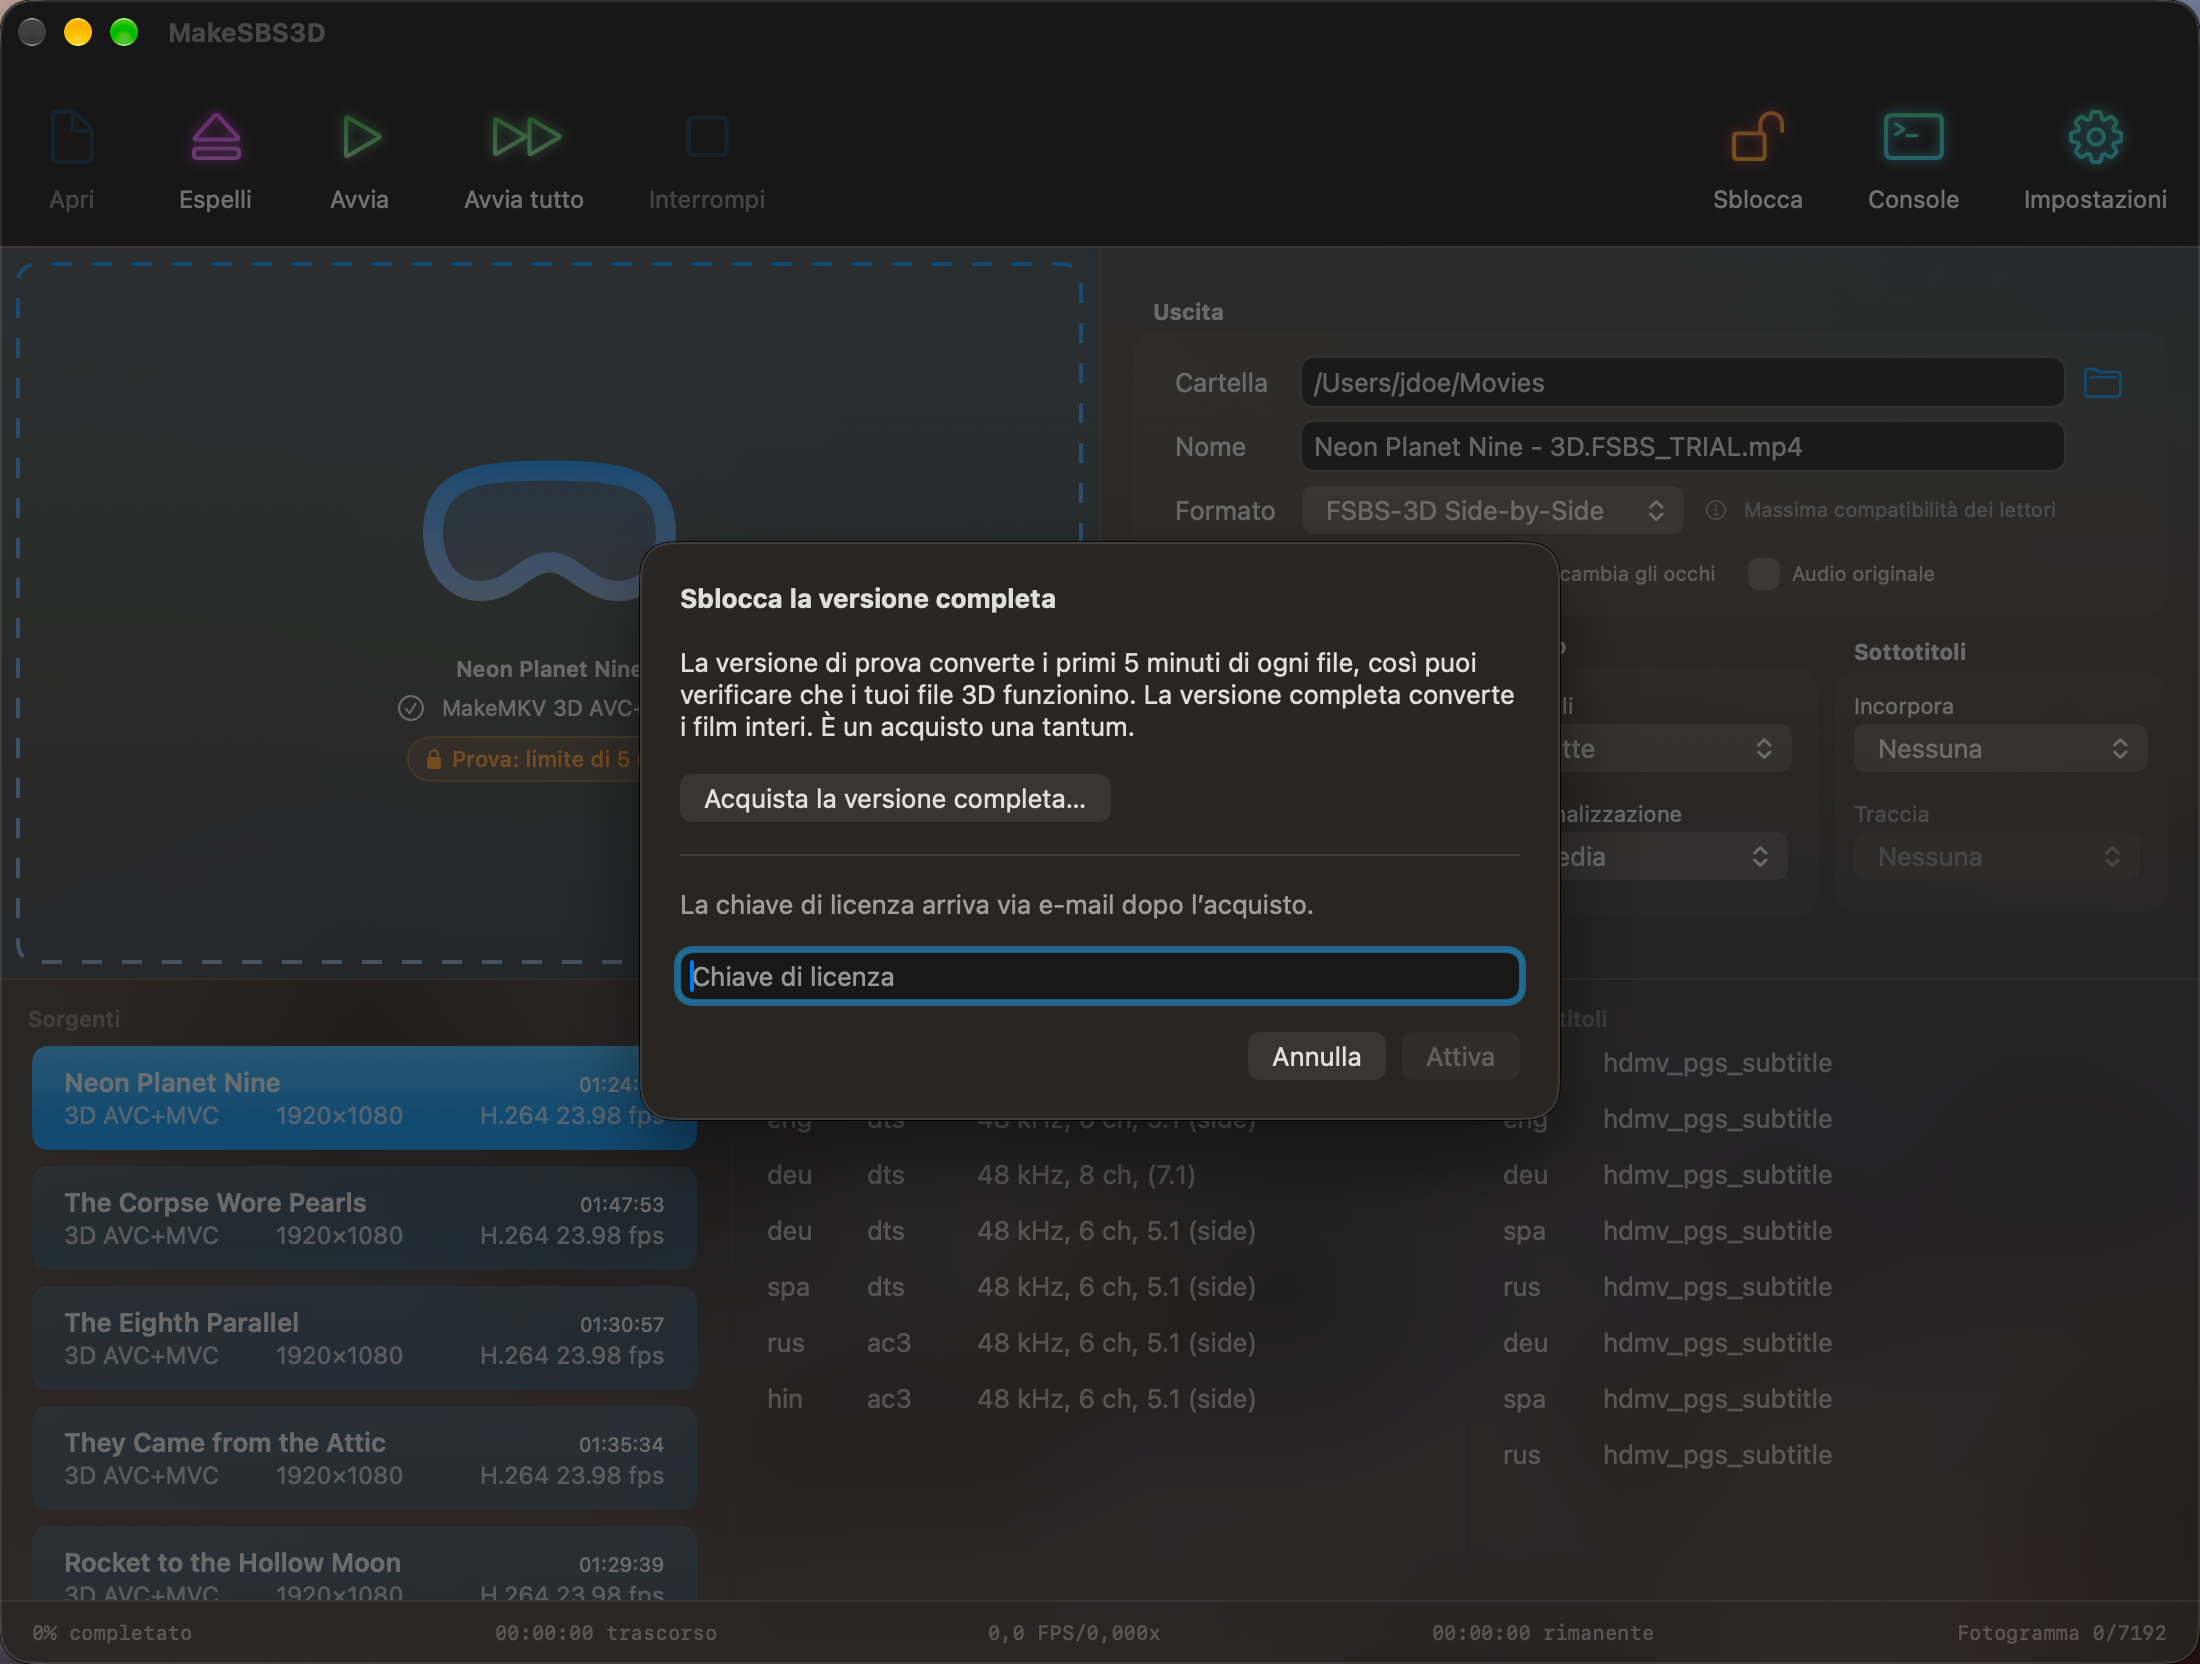Screen dimensions: 2200x1664
Task: Open the Incorpora Nessuna subtitles dropdown
Action: pyautogui.click(x=2000, y=749)
